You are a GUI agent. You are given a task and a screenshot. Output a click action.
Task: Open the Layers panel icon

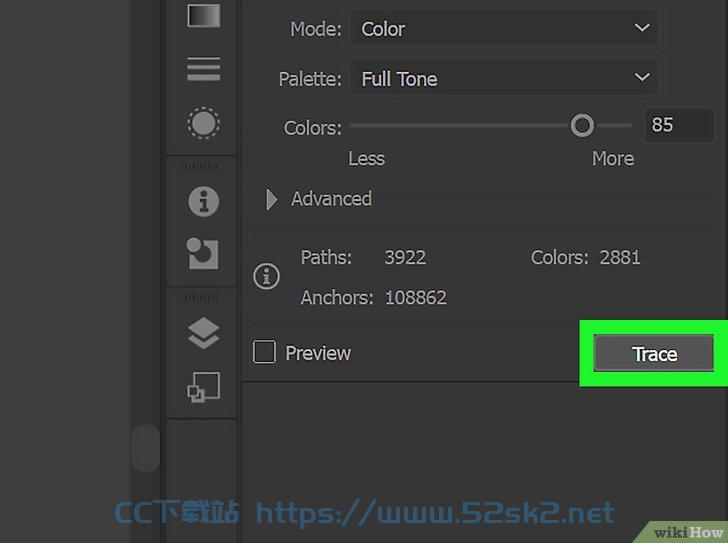203,333
